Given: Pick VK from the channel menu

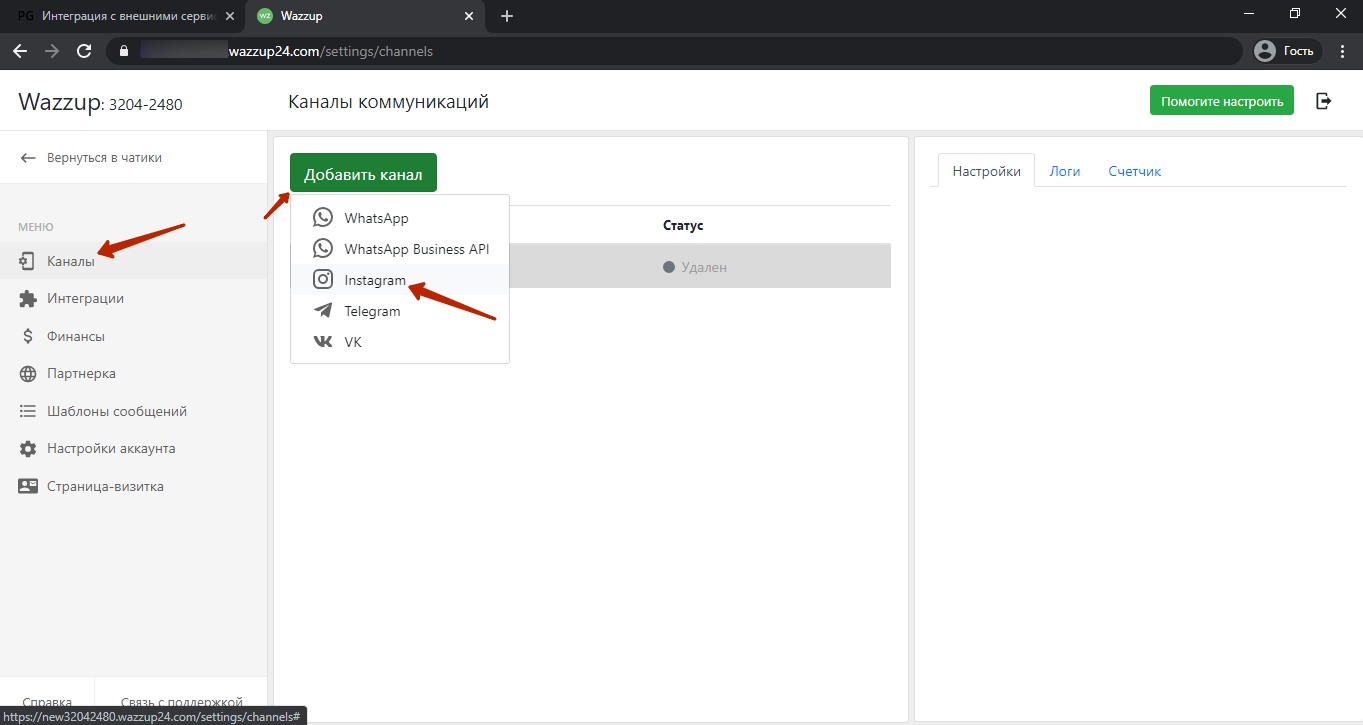Looking at the screenshot, I should (400, 342).
